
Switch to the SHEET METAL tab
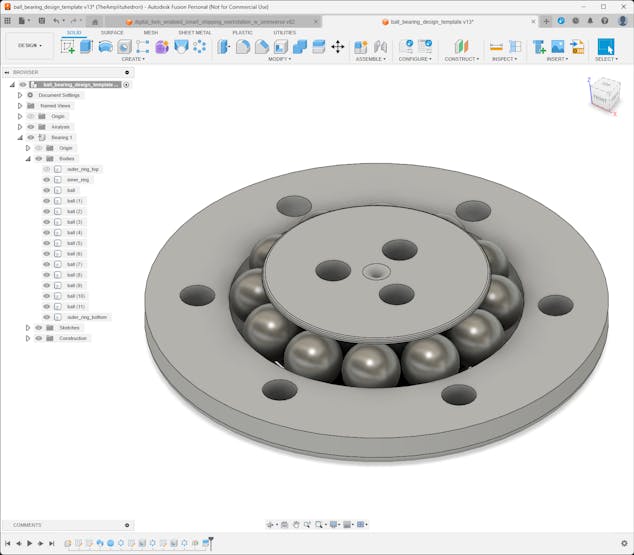click(x=194, y=32)
